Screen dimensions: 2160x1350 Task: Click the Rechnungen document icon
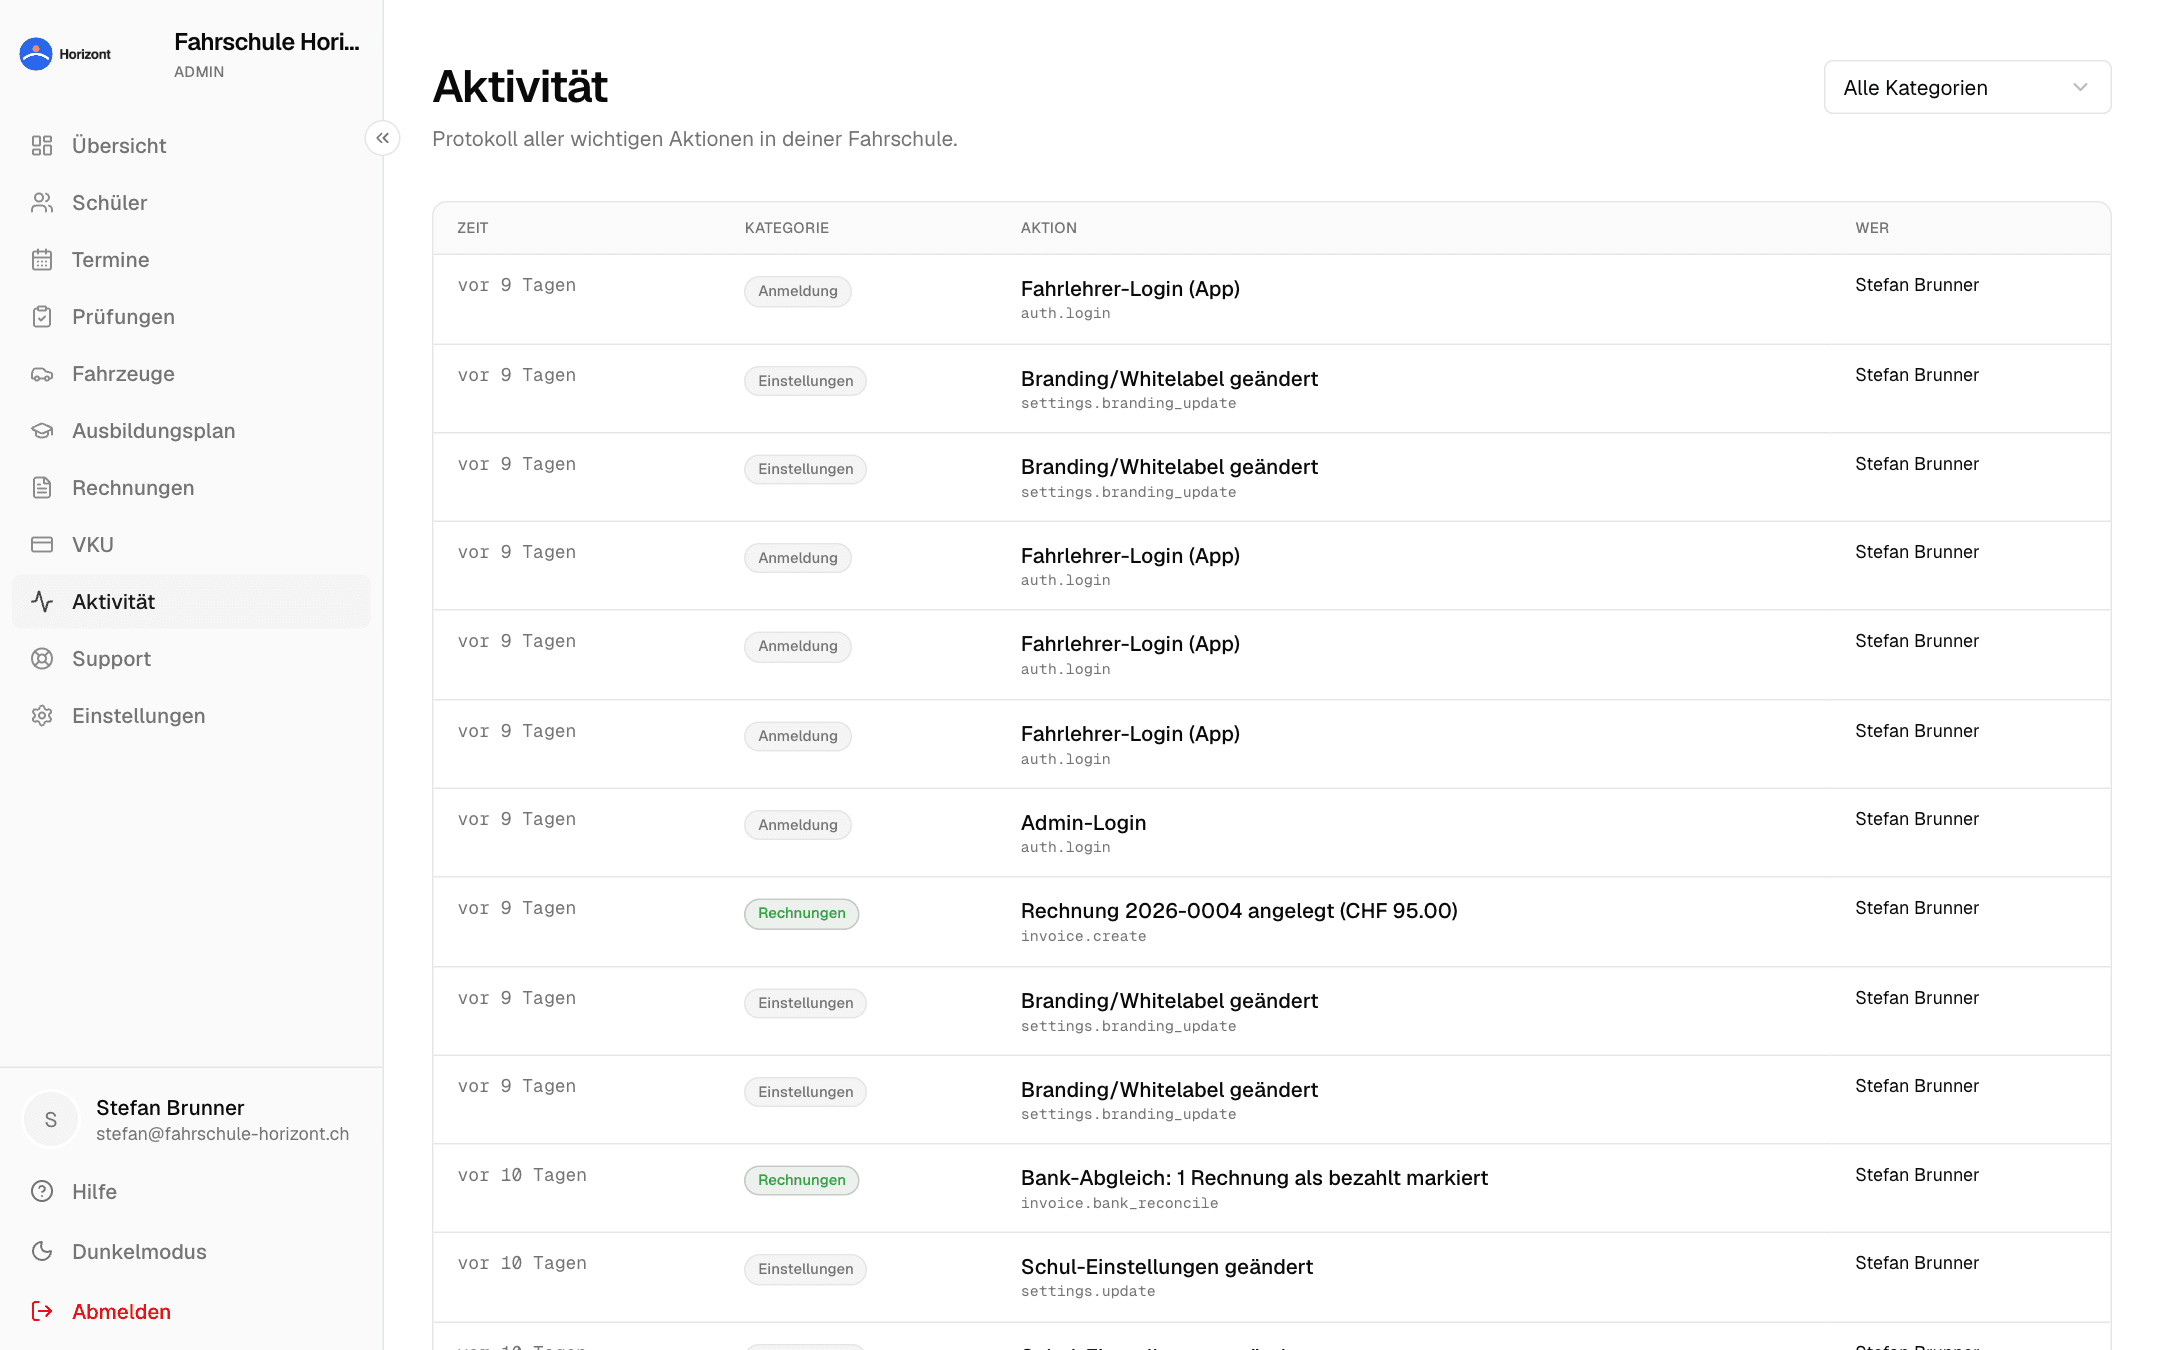tap(42, 488)
